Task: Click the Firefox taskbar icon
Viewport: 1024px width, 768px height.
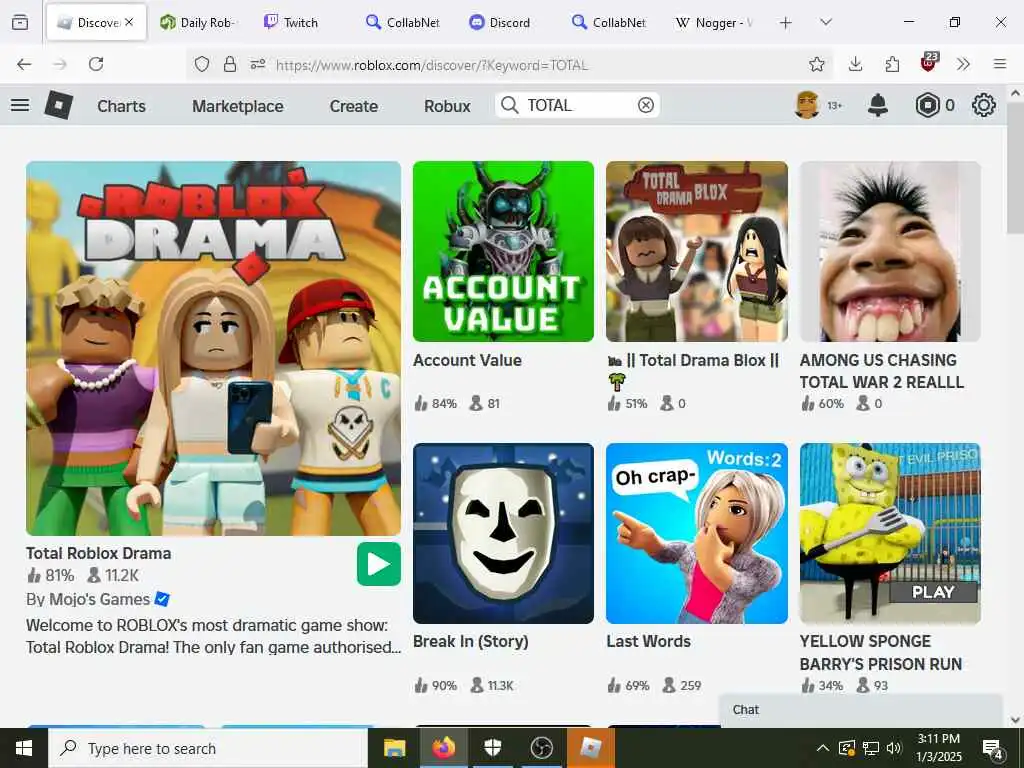Action: pos(443,748)
